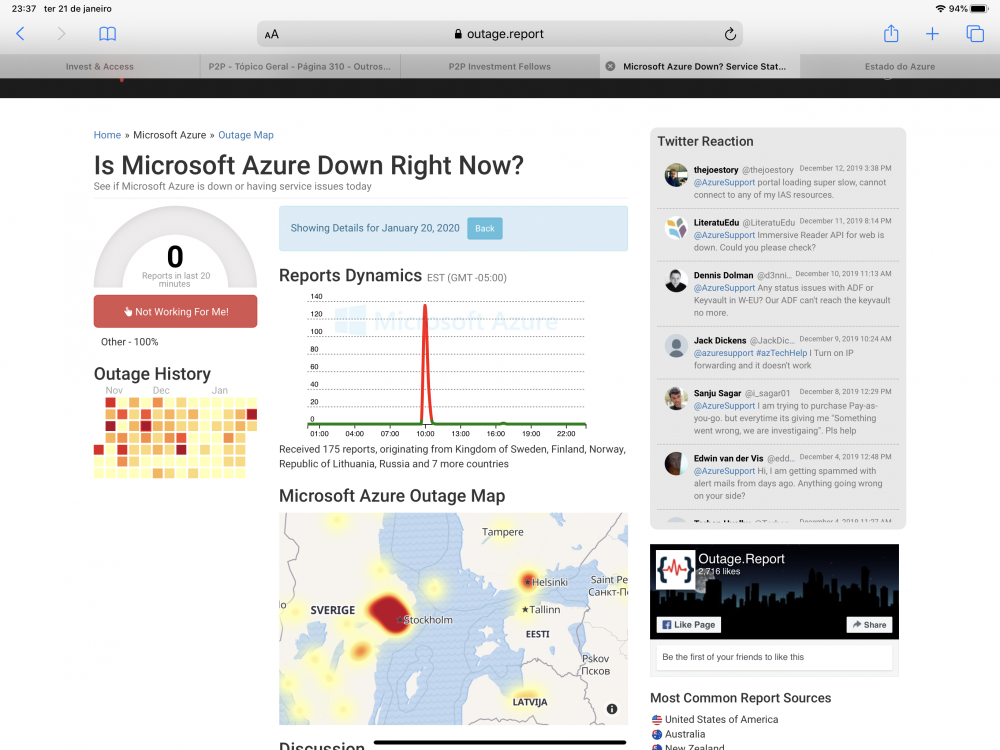The height and width of the screenshot is (750, 1000).
Task: Click the Facebook Share button
Action: [868, 625]
